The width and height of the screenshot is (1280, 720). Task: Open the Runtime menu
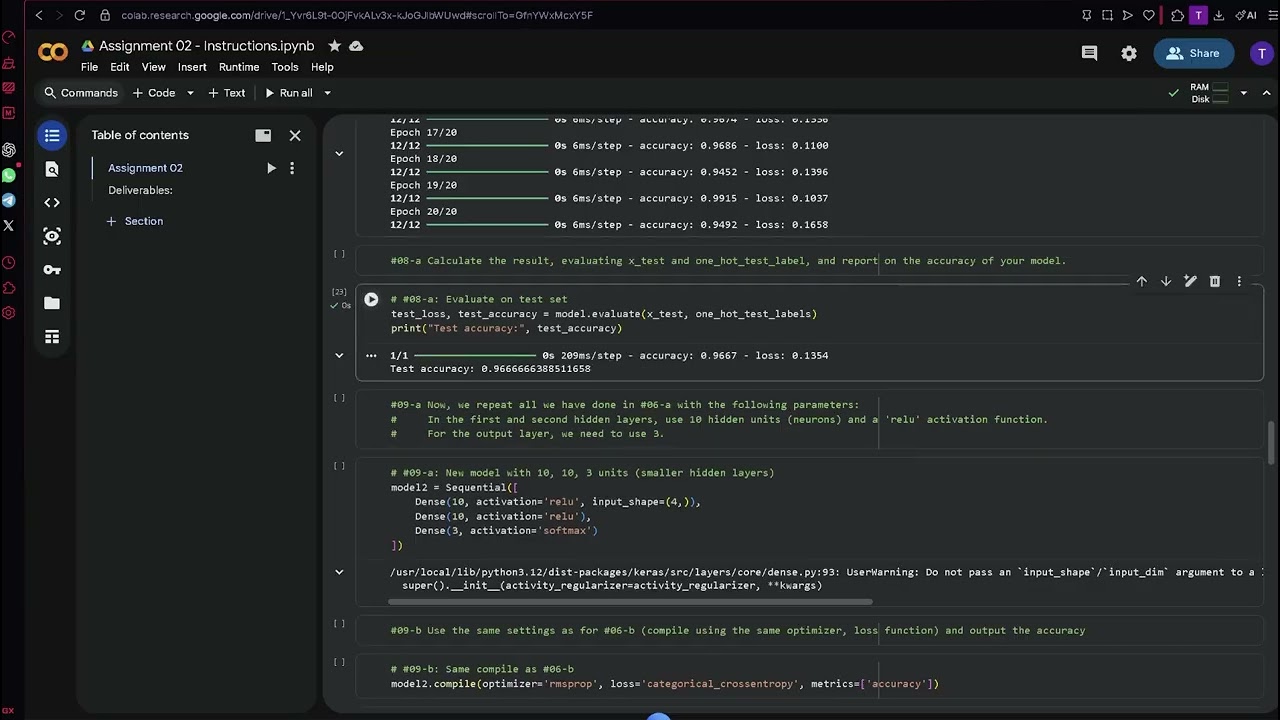(x=239, y=67)
